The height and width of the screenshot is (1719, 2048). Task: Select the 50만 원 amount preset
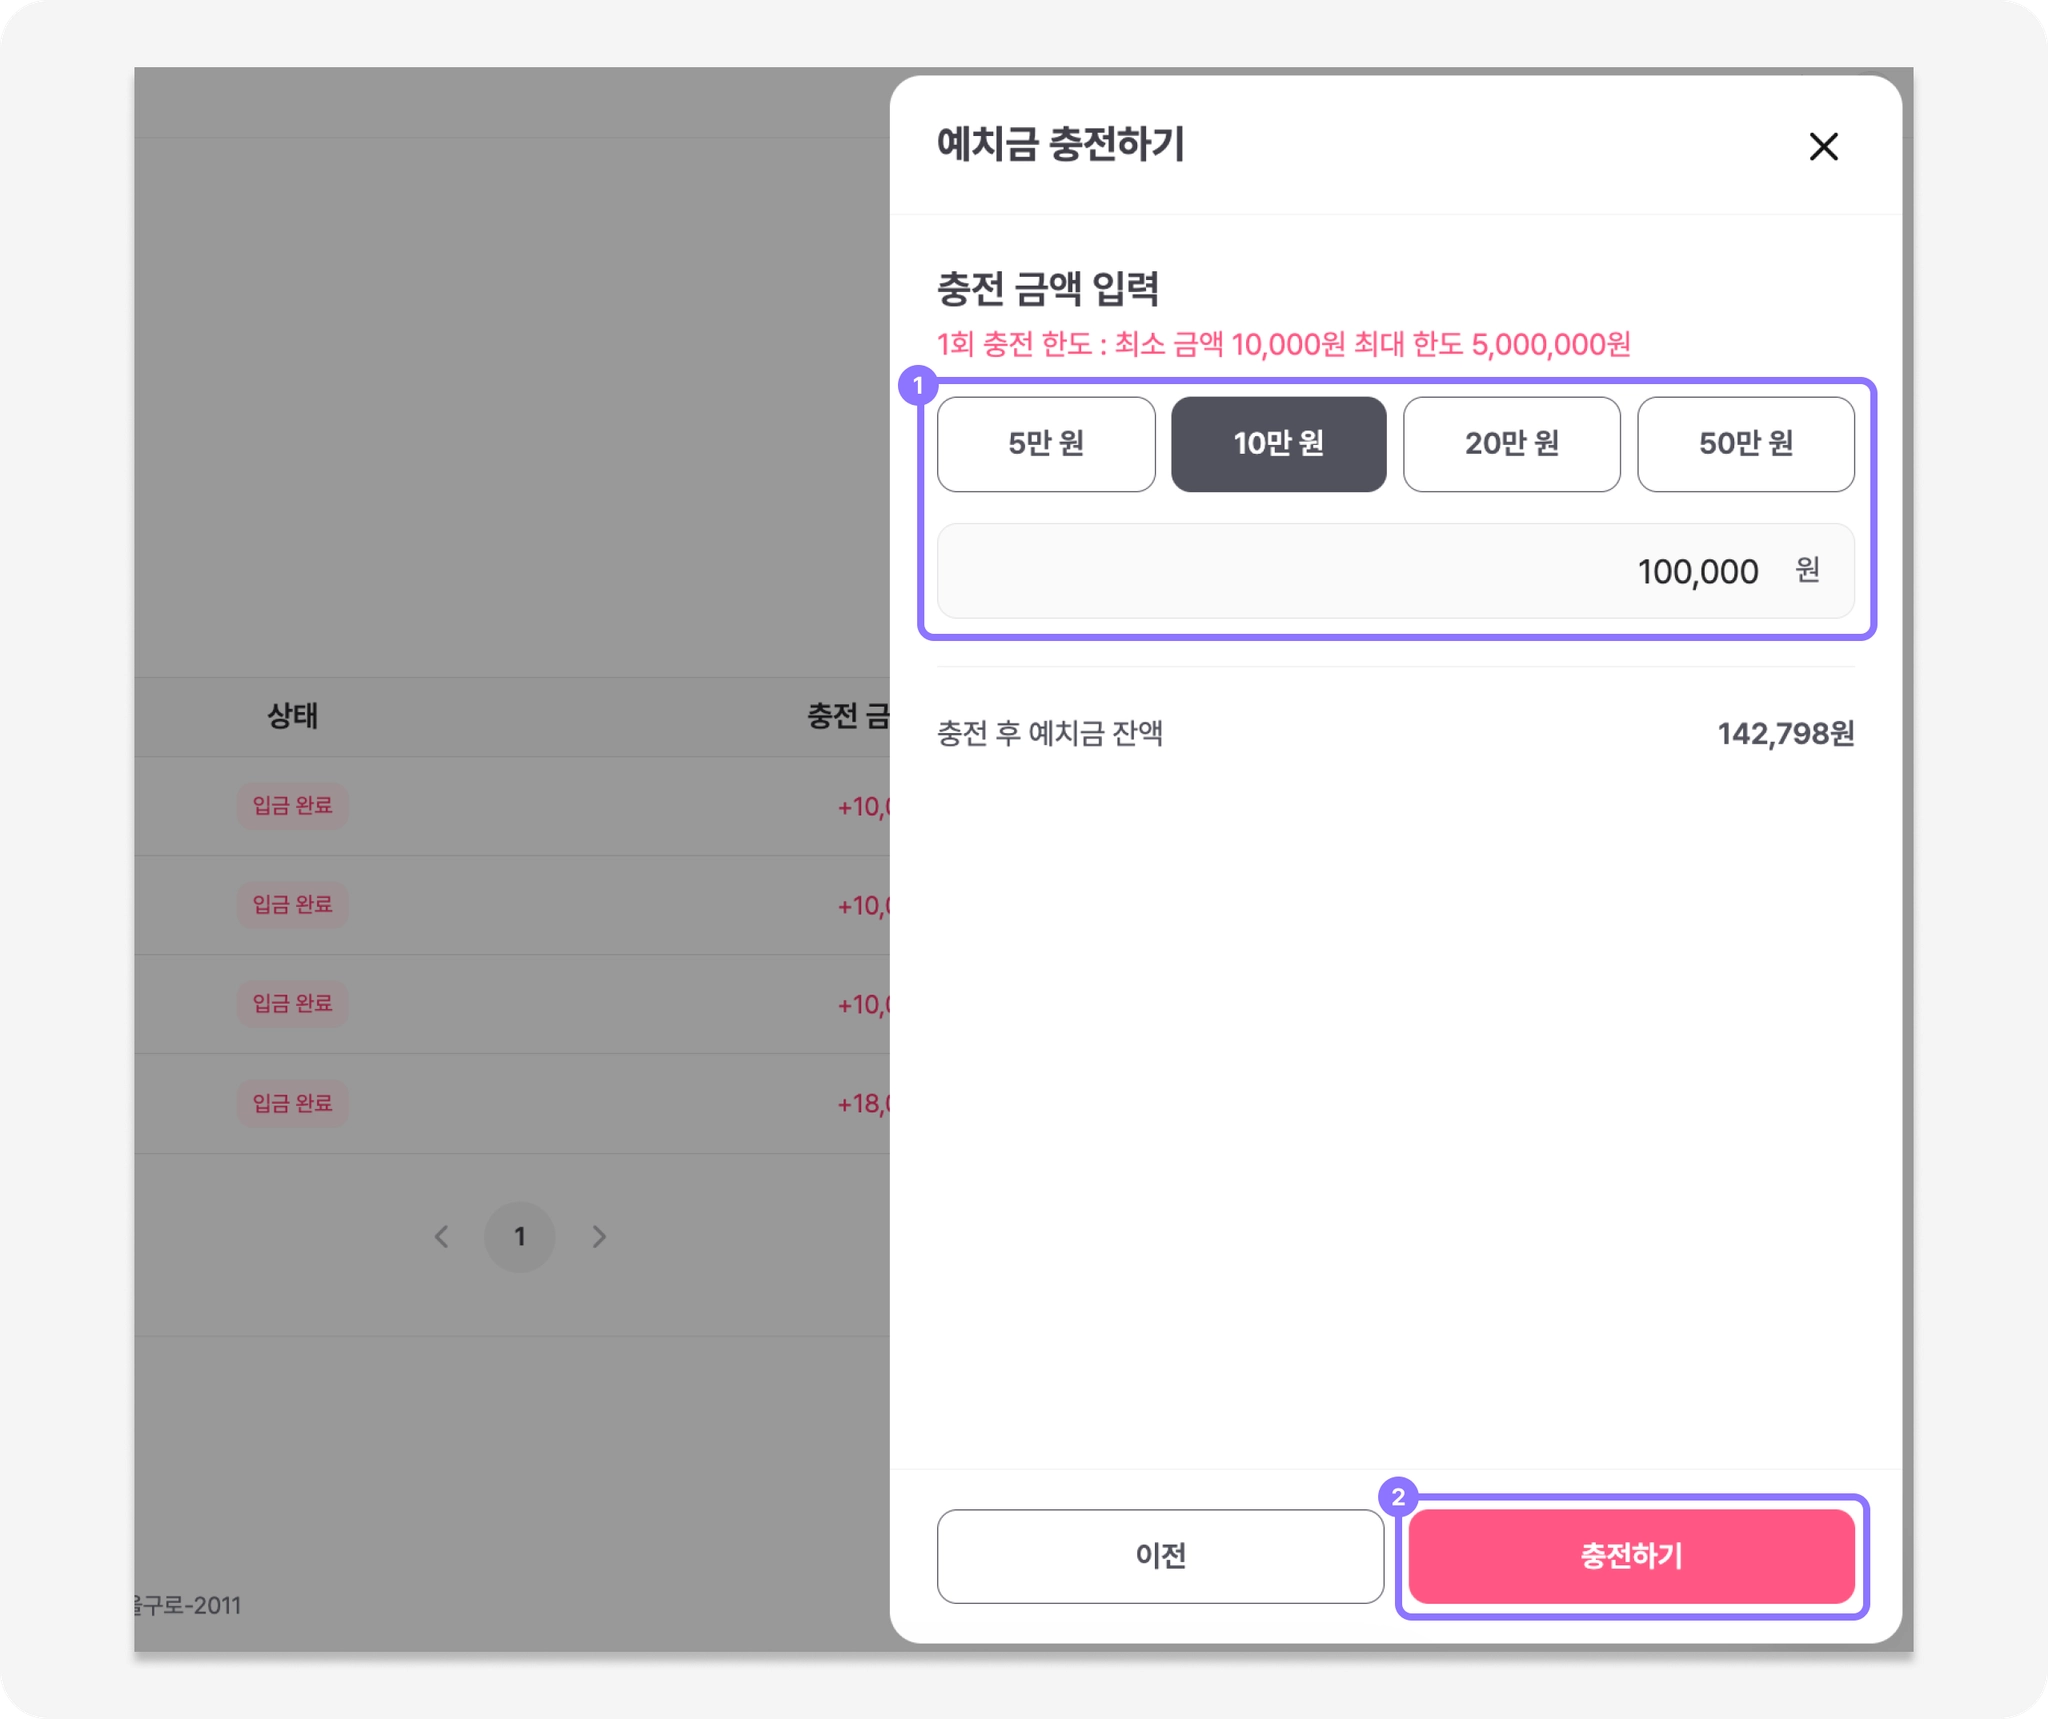pos(1744,443)
